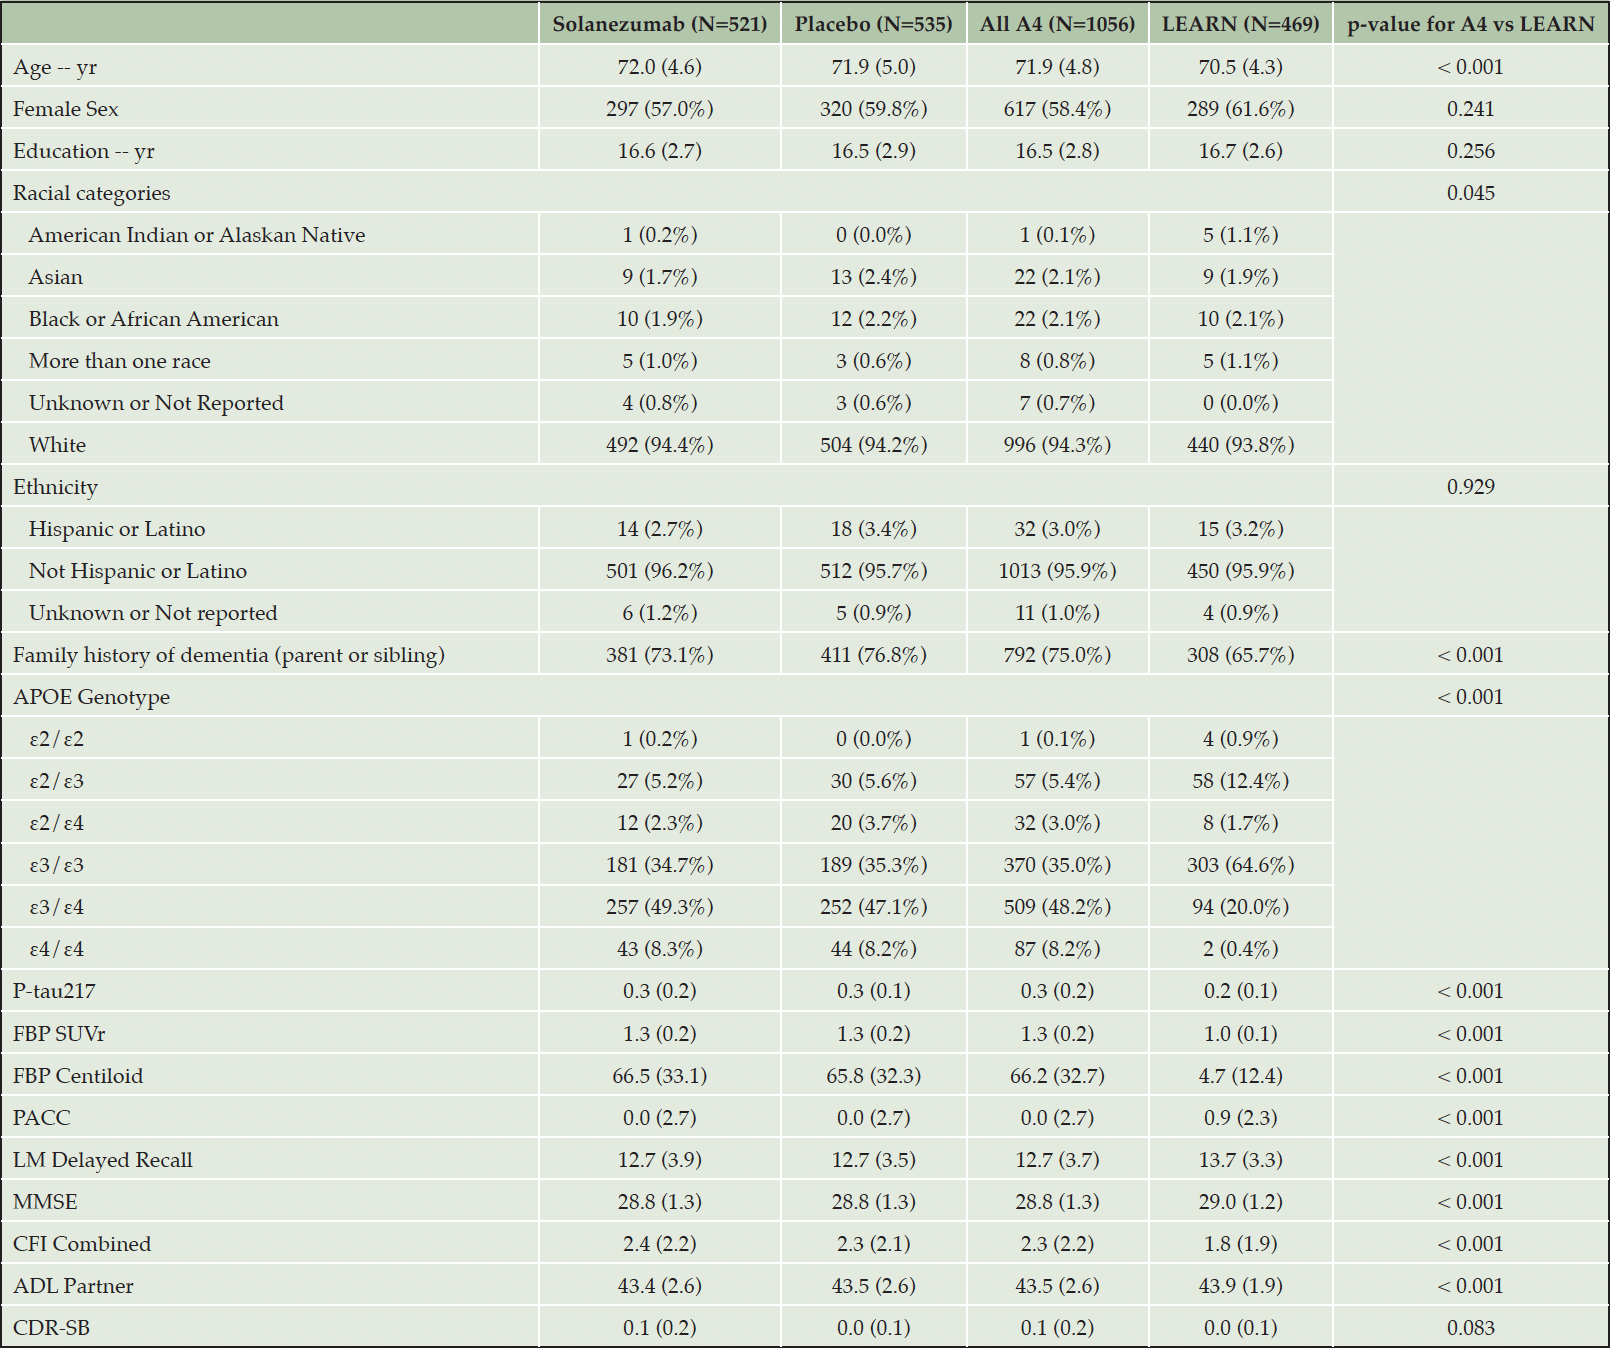The image size is (1610, 1348).
Task: Select the MMSE row label
Action: click(x=45, y=1202)
